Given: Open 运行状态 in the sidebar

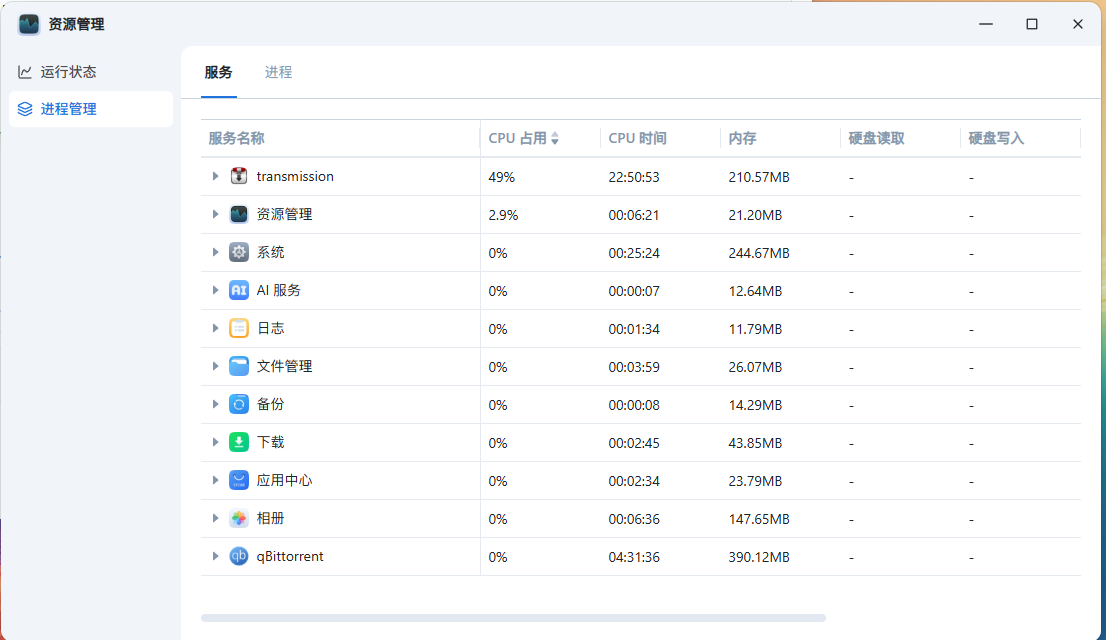Looking at the screenshot, I should pos(68,72).
